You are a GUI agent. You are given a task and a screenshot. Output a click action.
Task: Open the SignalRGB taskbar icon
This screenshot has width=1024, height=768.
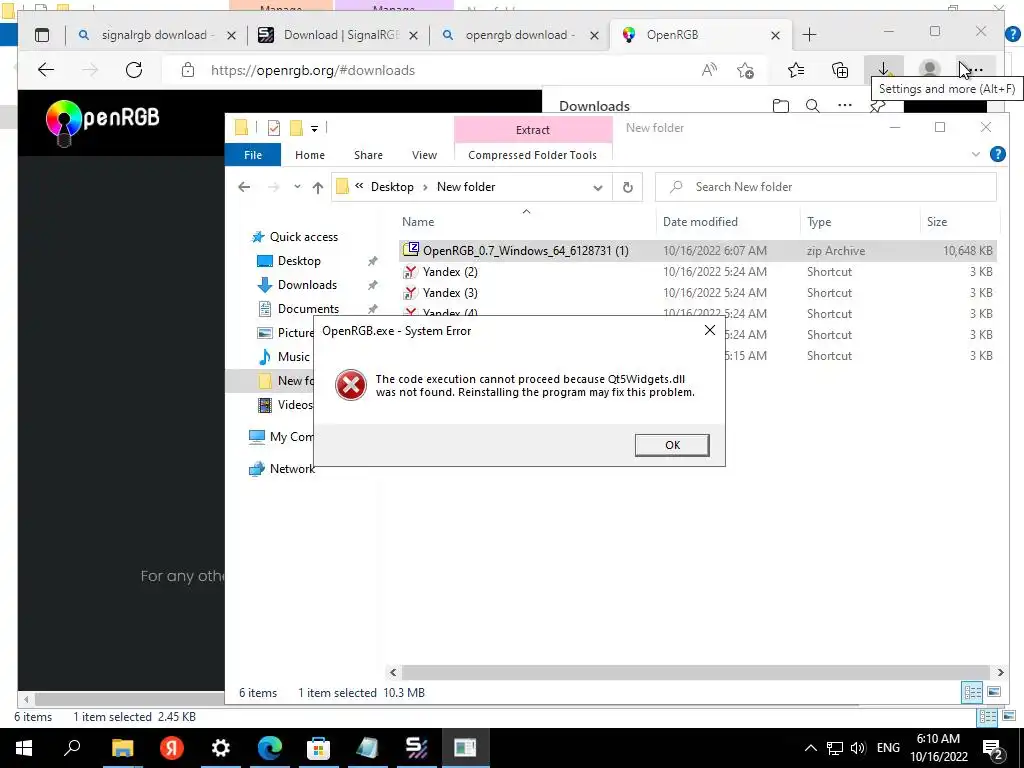click(417, 748)
